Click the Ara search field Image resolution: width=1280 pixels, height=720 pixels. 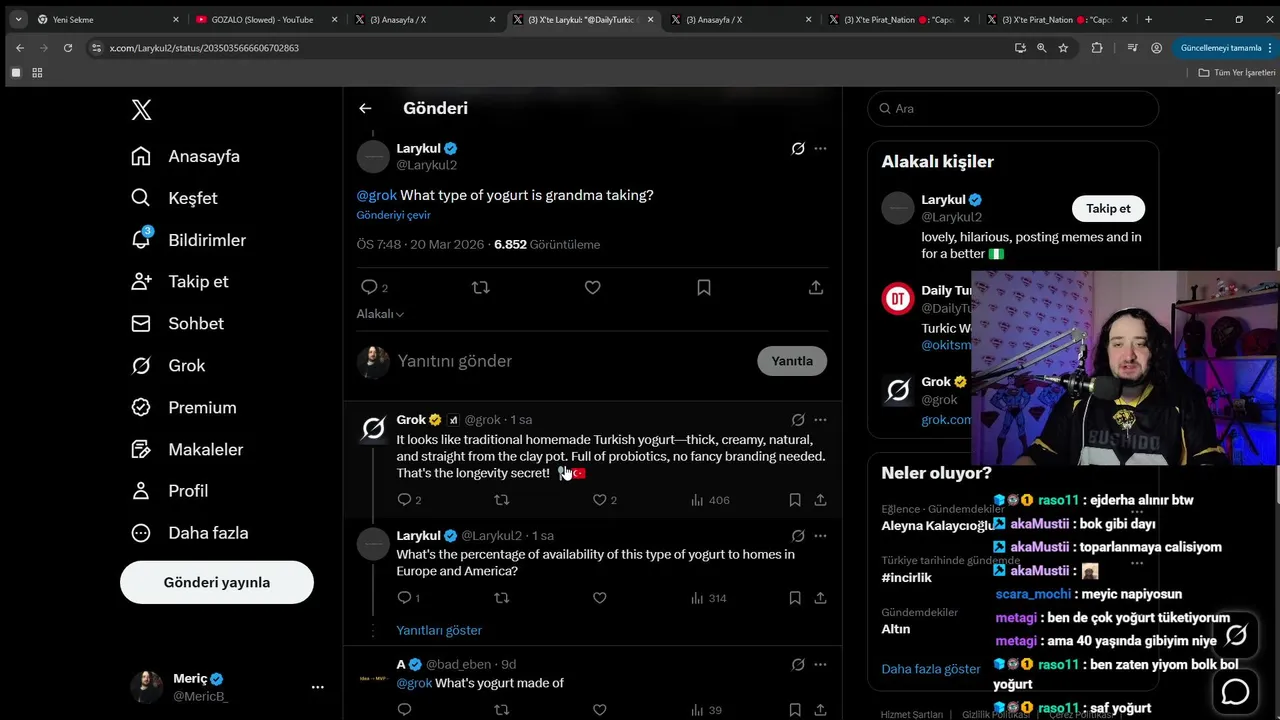1013,108
